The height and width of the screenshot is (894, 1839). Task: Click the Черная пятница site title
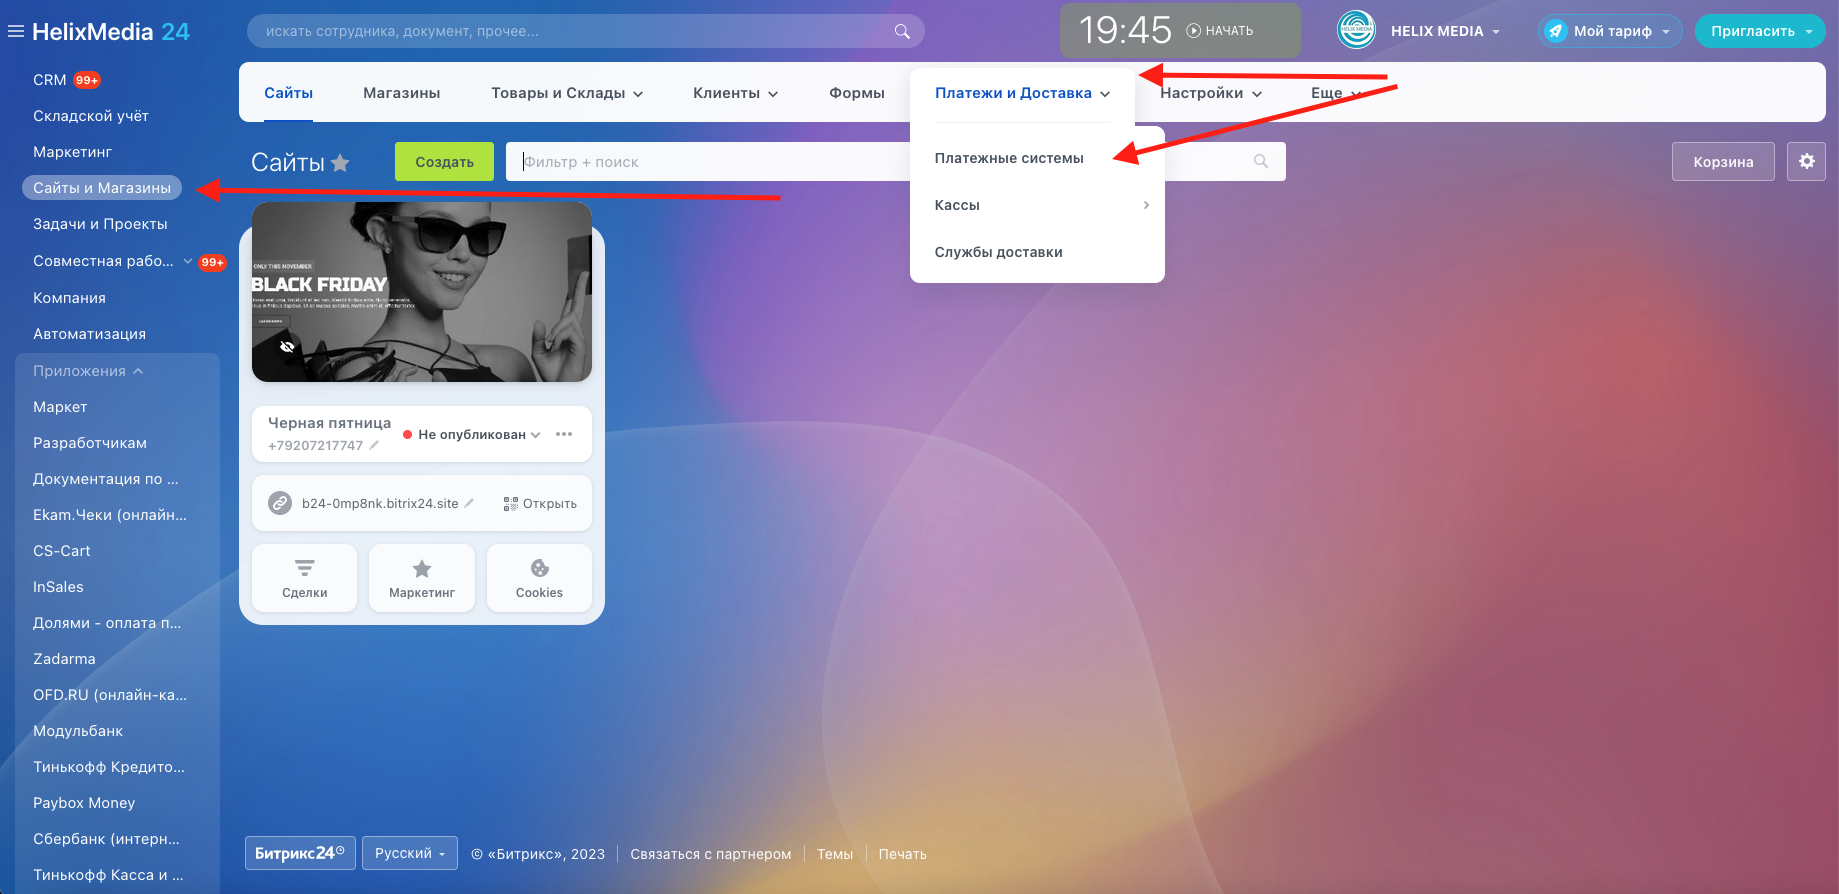(329, 423)
